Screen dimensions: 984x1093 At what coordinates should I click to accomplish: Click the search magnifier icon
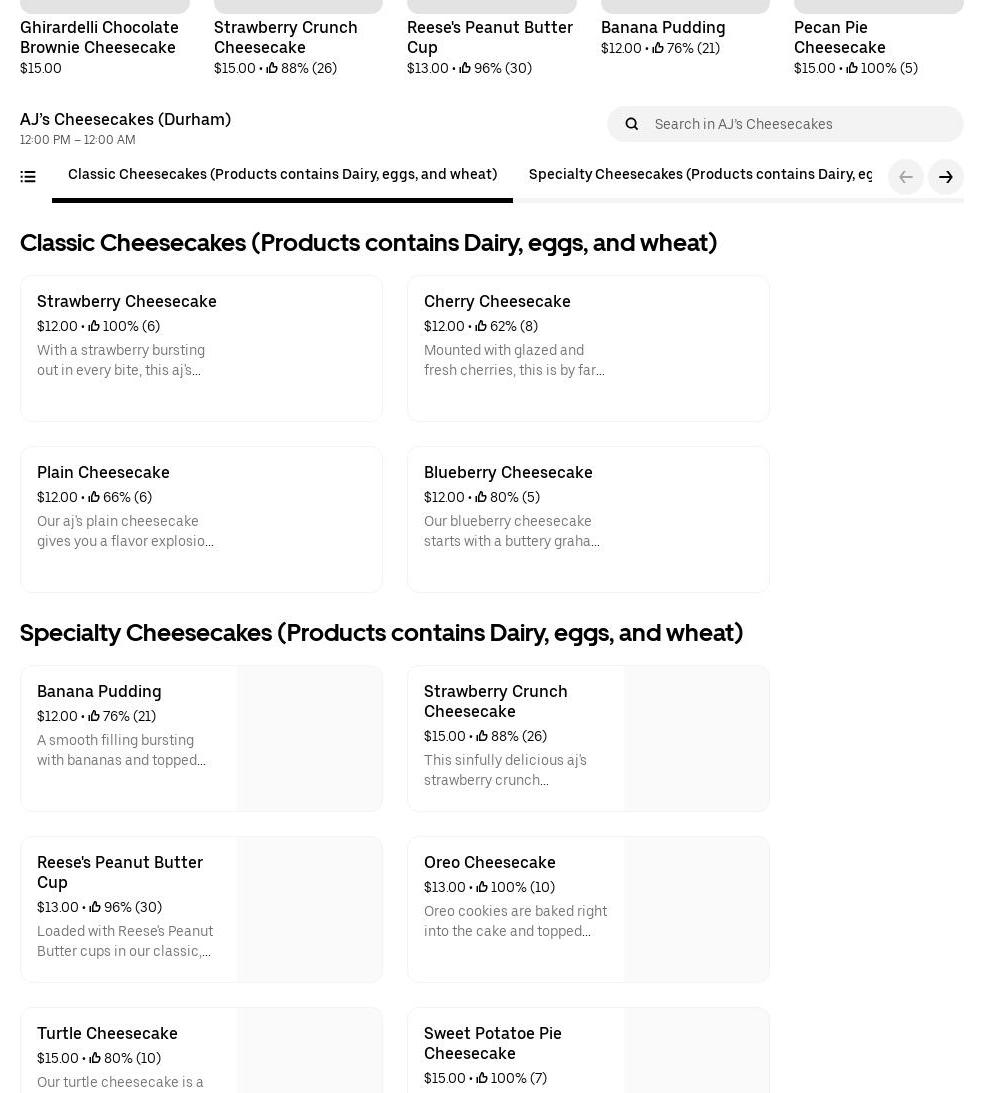631,124
